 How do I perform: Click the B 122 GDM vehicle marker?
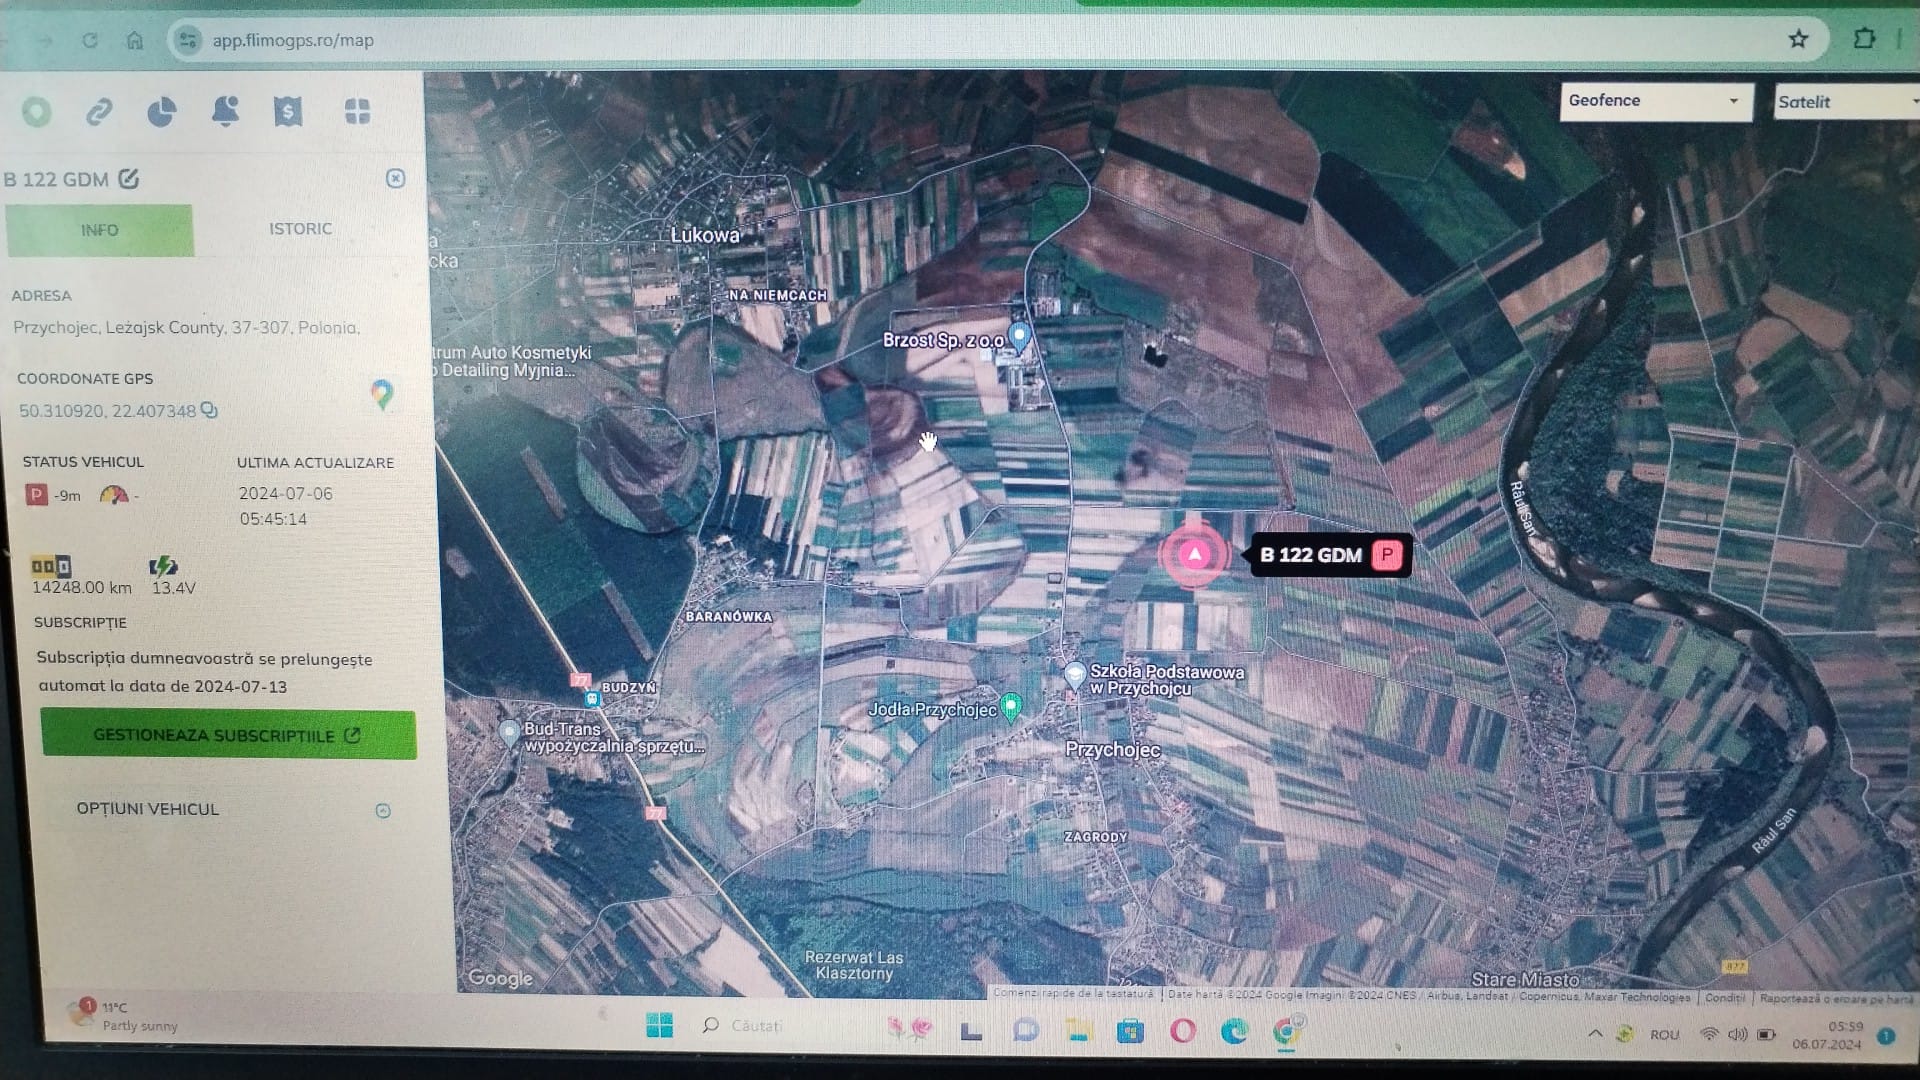point(1194,554)
